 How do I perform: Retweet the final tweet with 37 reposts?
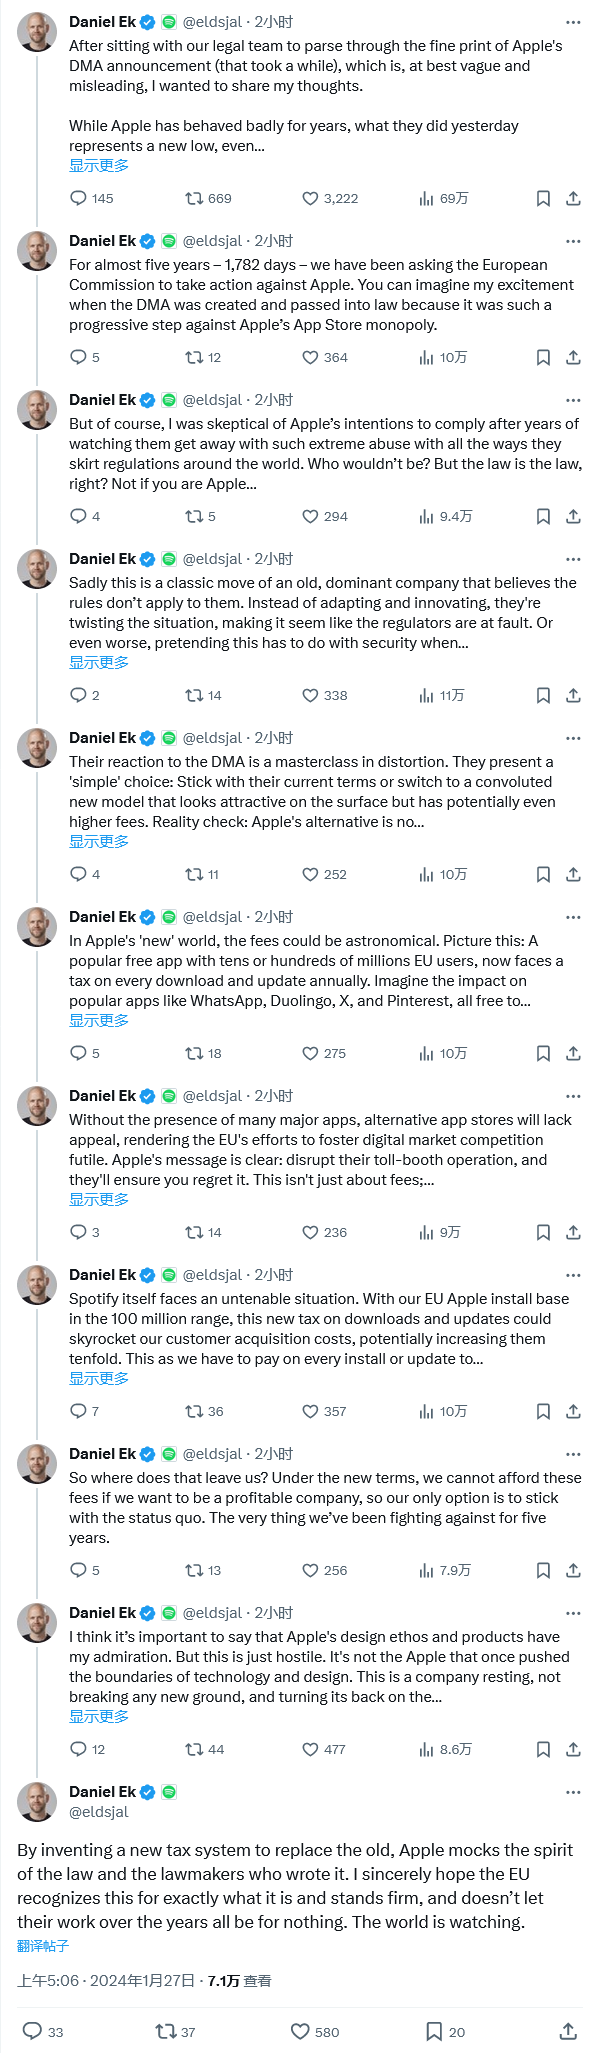175,2031
